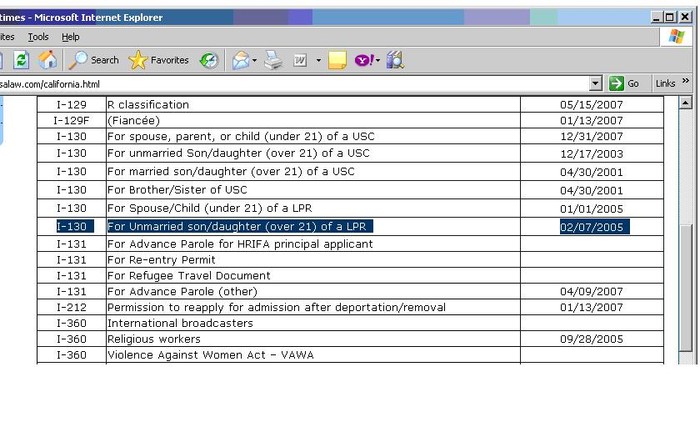Screen dimensions: 700x427
Task: Open the Search pane
Action: click(x=94, y=60)
